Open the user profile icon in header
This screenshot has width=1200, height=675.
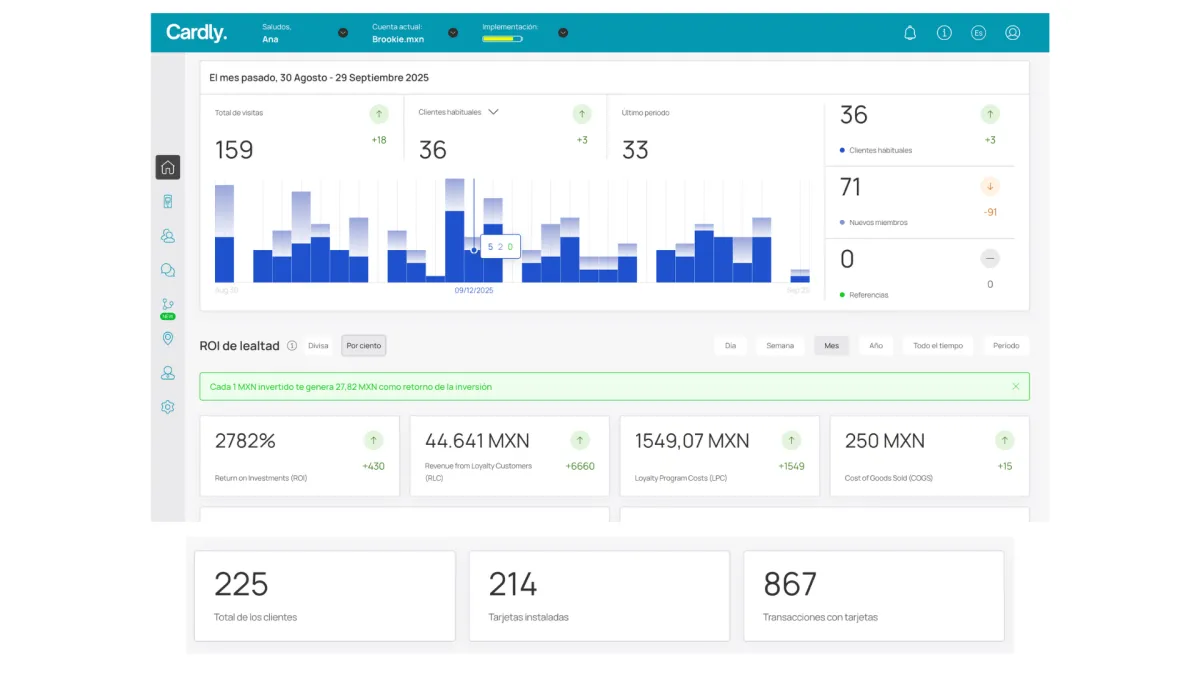(x=1012, y=33)
